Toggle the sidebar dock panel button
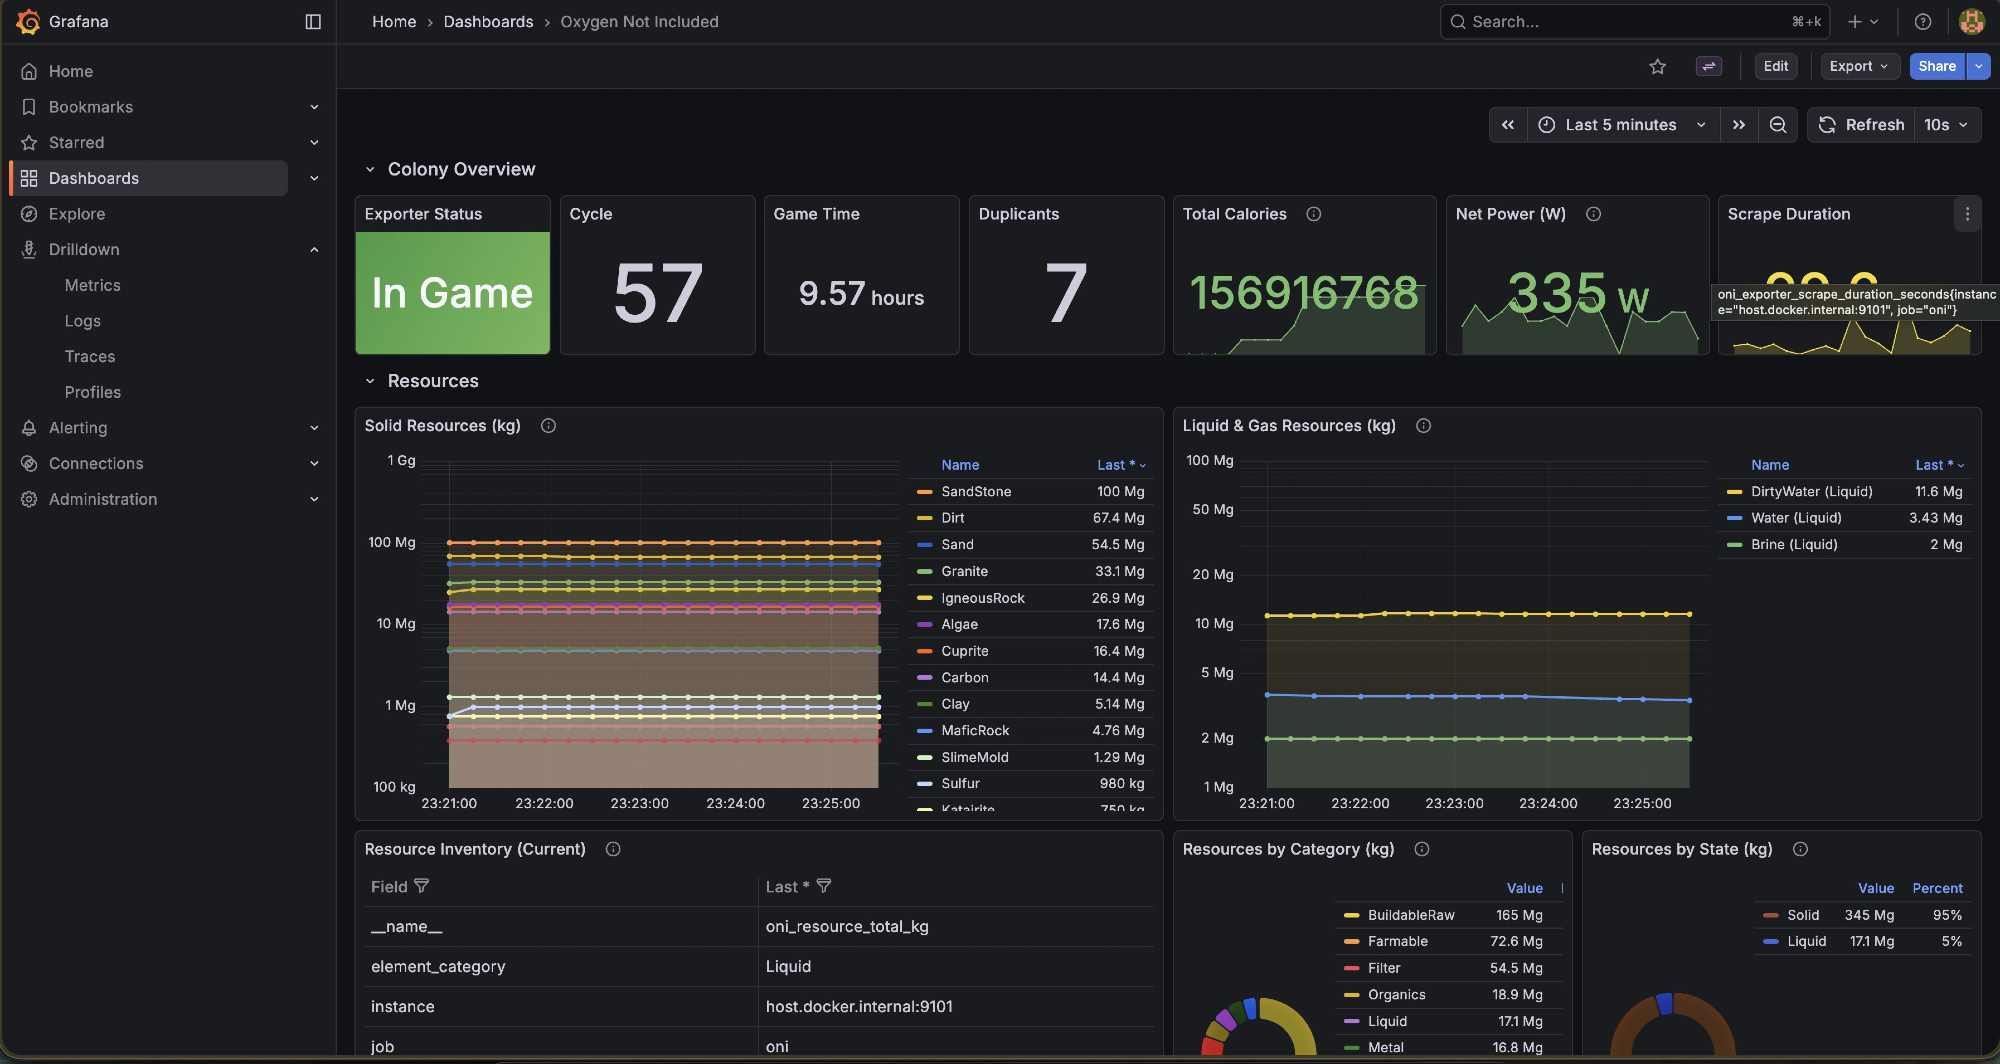 coord(313,22)
